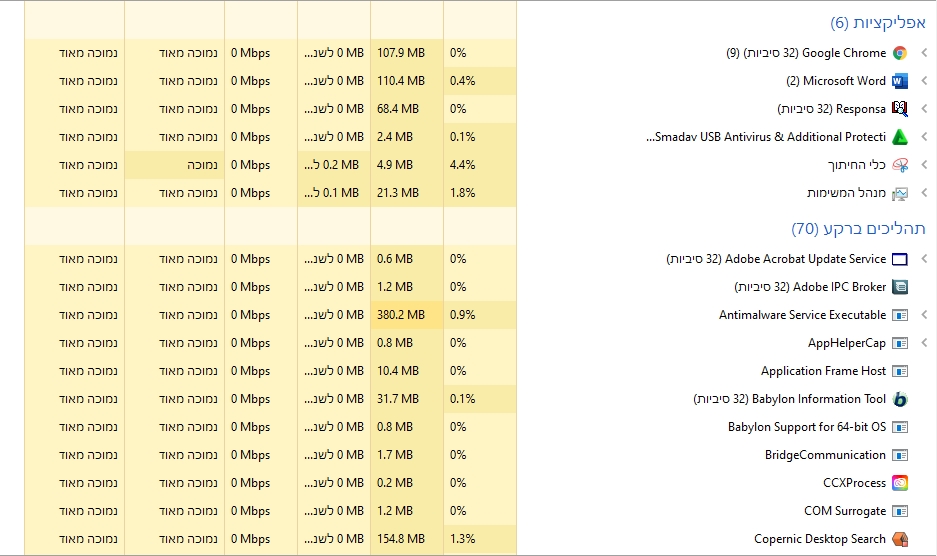Click the 0.4% CPU value
Viewport: 937px width, 556px height.
tap(463, 81)
